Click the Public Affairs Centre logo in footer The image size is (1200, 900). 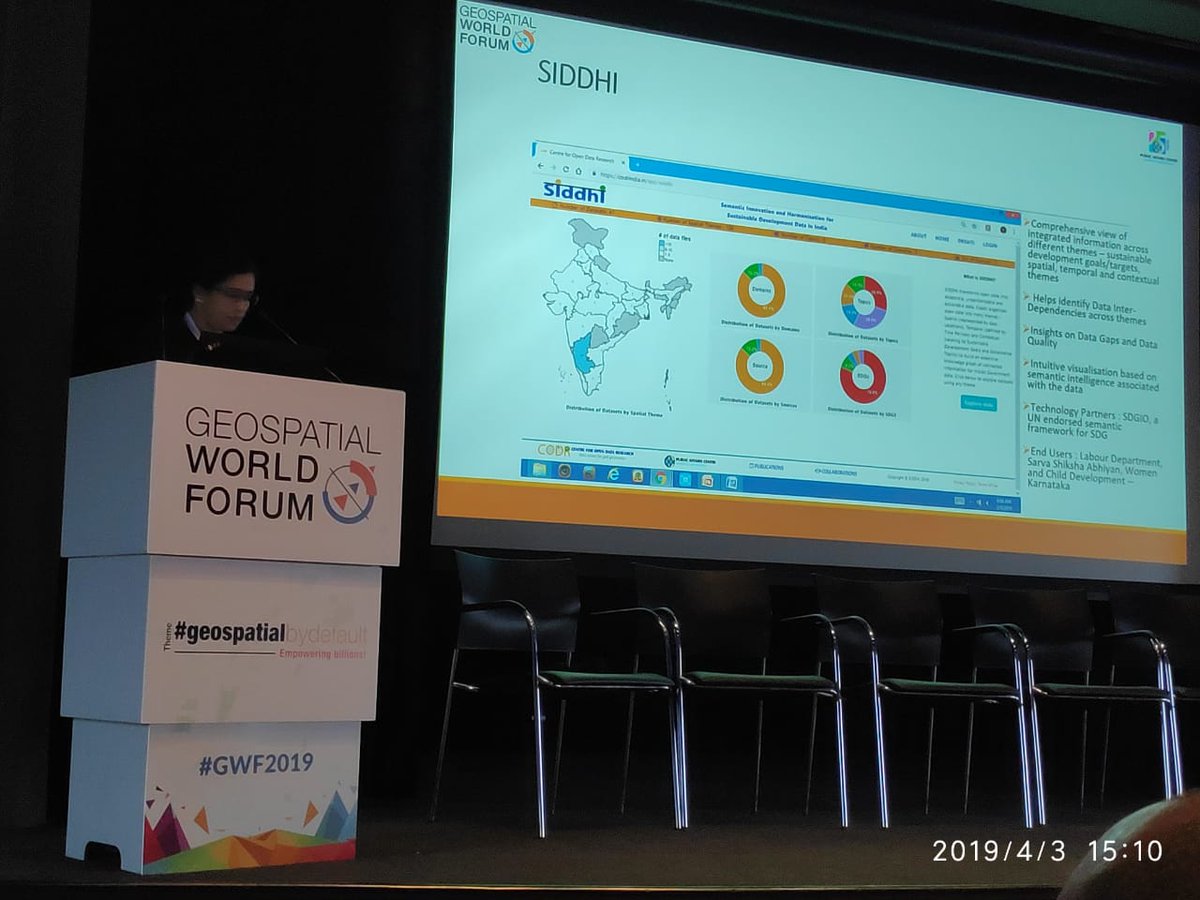(x=671, y=461)
